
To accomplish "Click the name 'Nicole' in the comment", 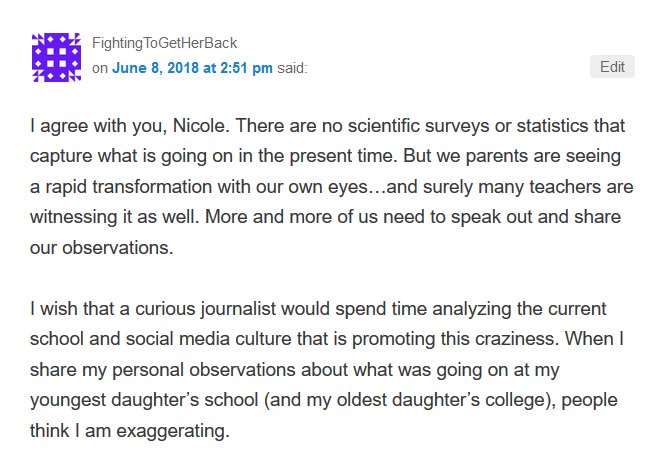I will point(198,125).
